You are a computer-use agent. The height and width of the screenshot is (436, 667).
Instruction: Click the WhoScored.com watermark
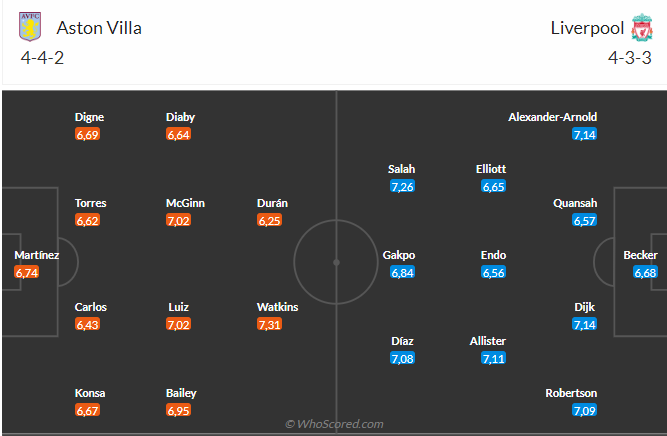(334, 424)
